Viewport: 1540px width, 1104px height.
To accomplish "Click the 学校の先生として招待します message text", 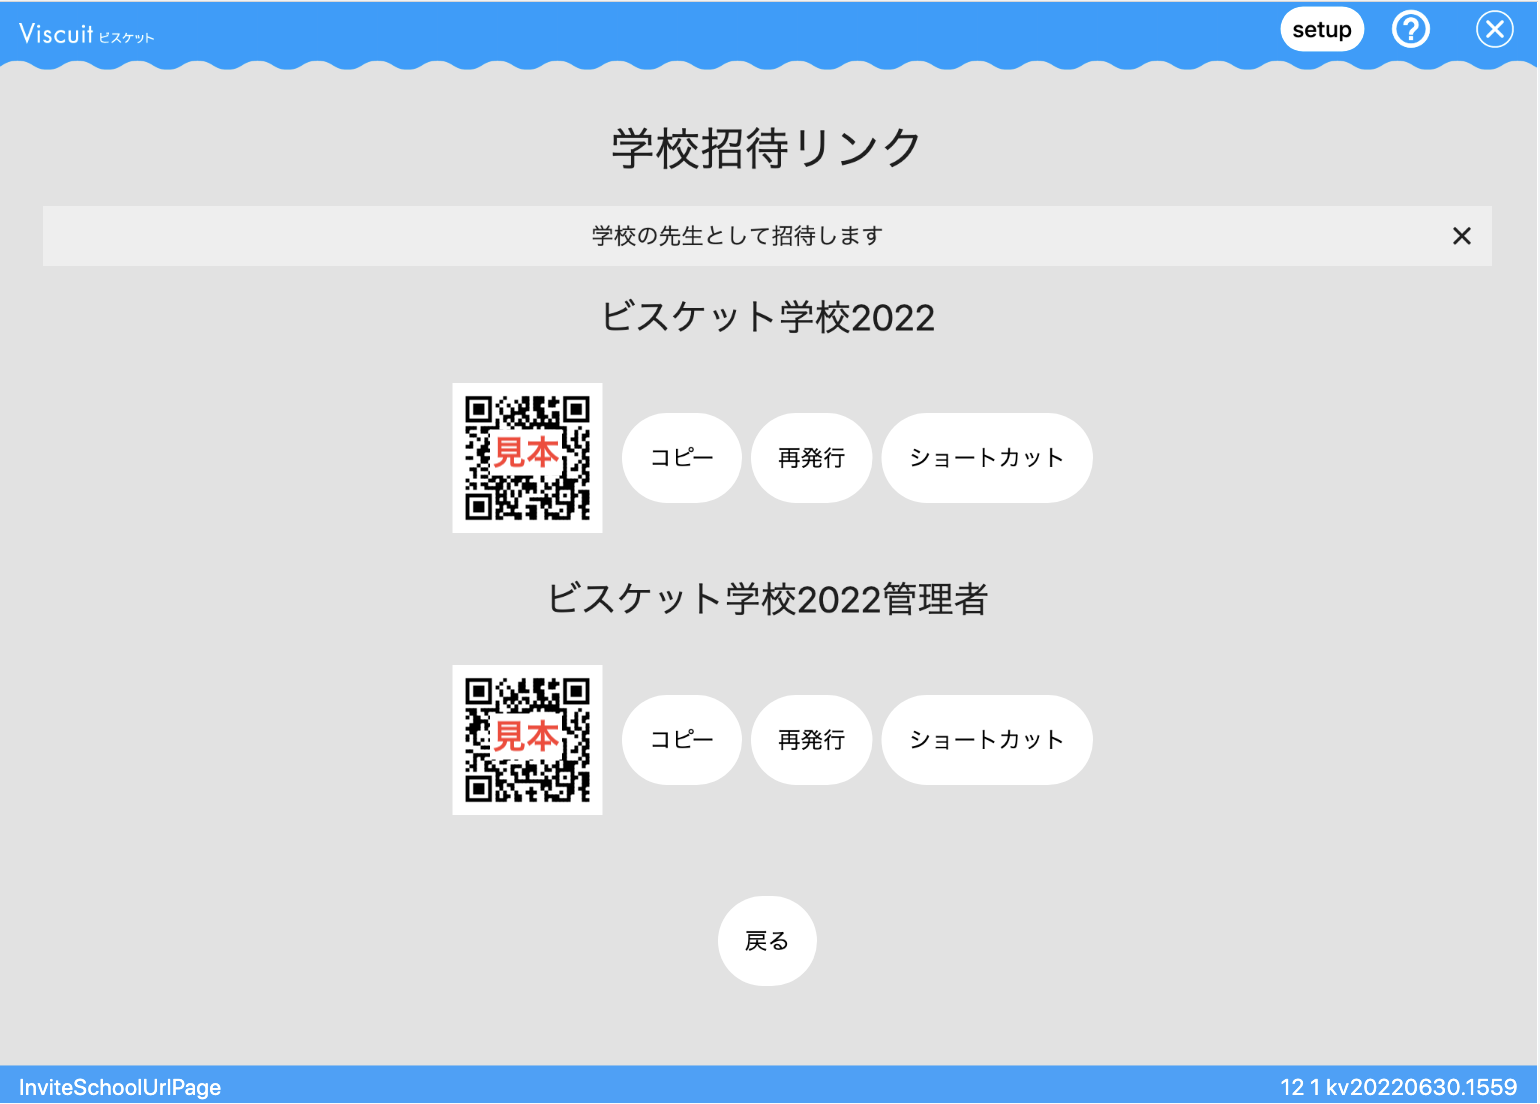I will click(x=737, y=236).
